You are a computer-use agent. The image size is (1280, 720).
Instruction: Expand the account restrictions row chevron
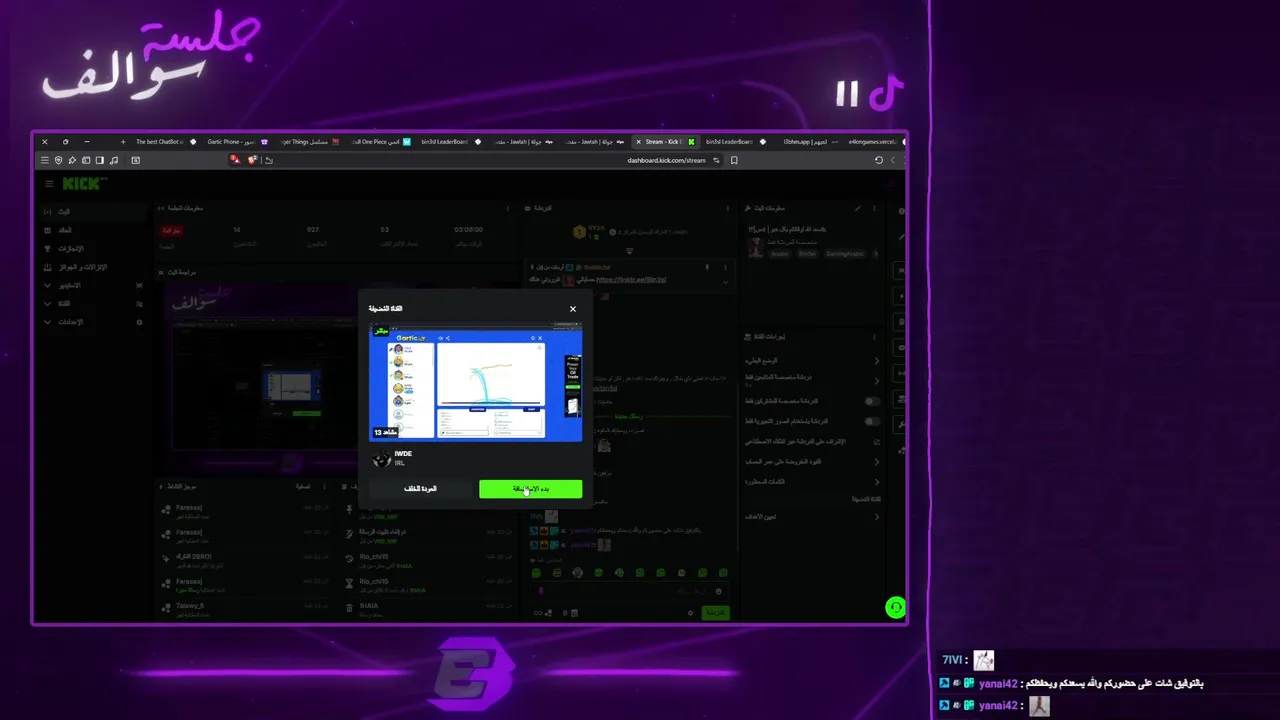(877, 462)
